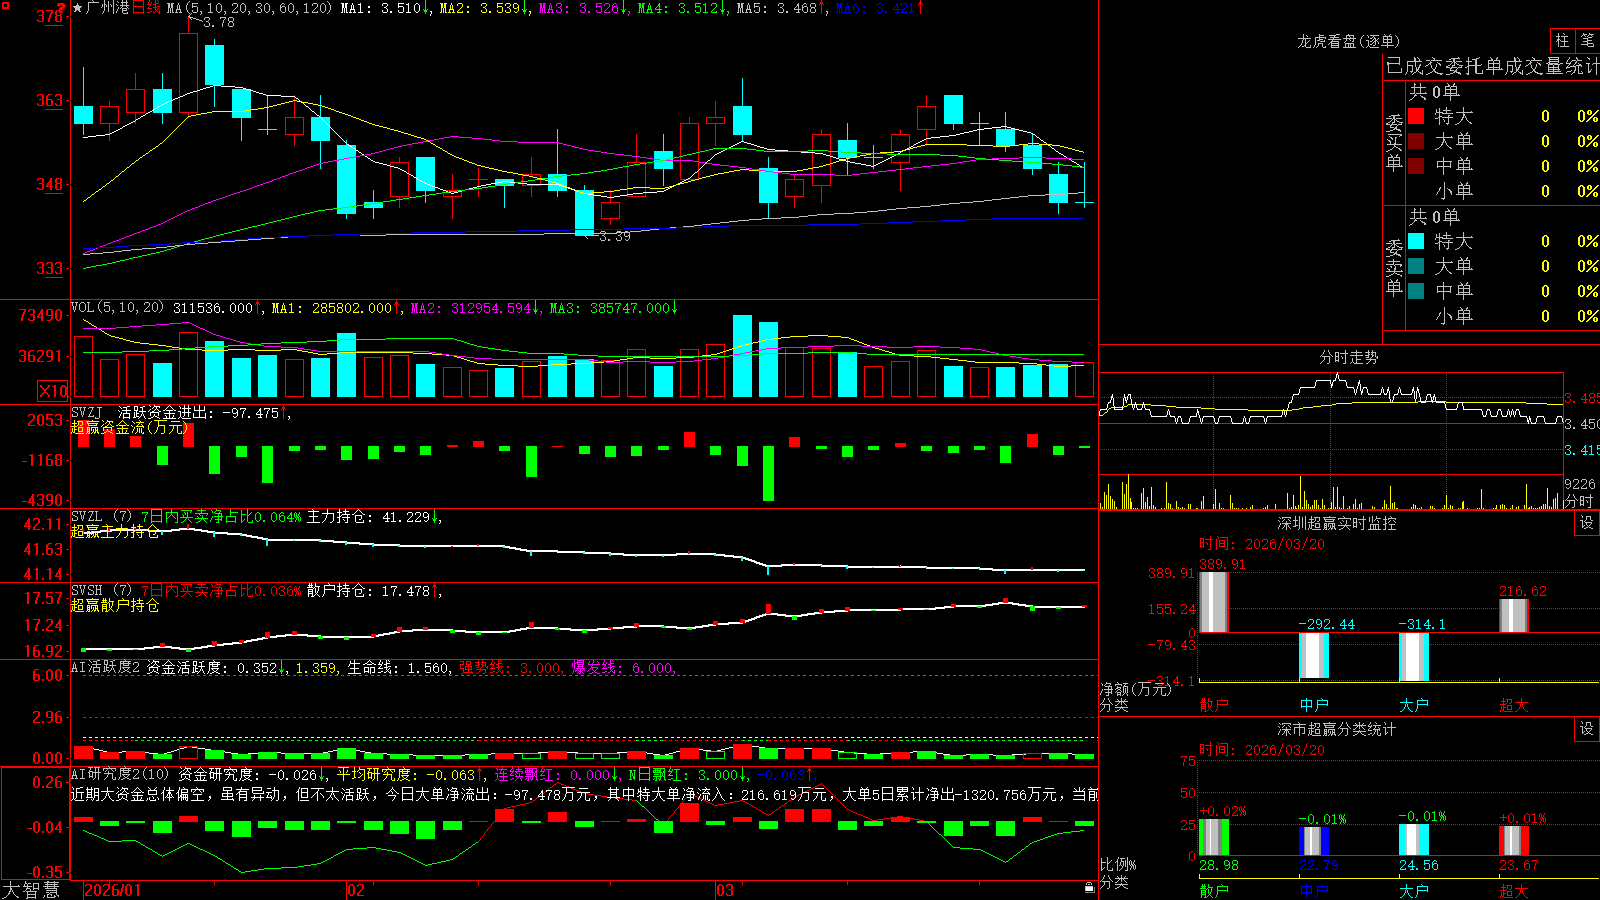The image size is (1600, 900).
Task: Click the 已成交委托单成交量统计 header
Action: coord(1492,66)
